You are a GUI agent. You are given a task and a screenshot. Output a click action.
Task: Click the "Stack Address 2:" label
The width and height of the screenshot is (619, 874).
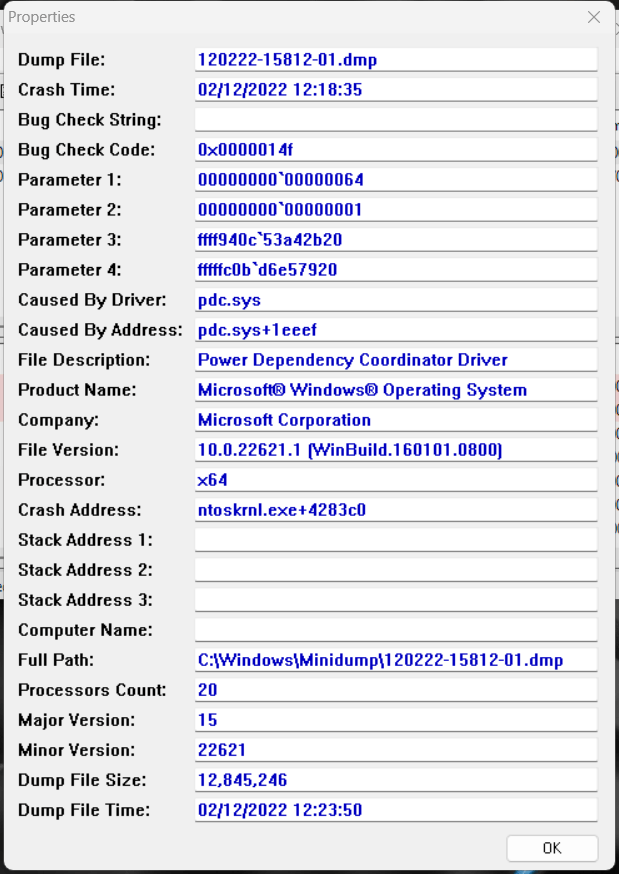[85, 570]
